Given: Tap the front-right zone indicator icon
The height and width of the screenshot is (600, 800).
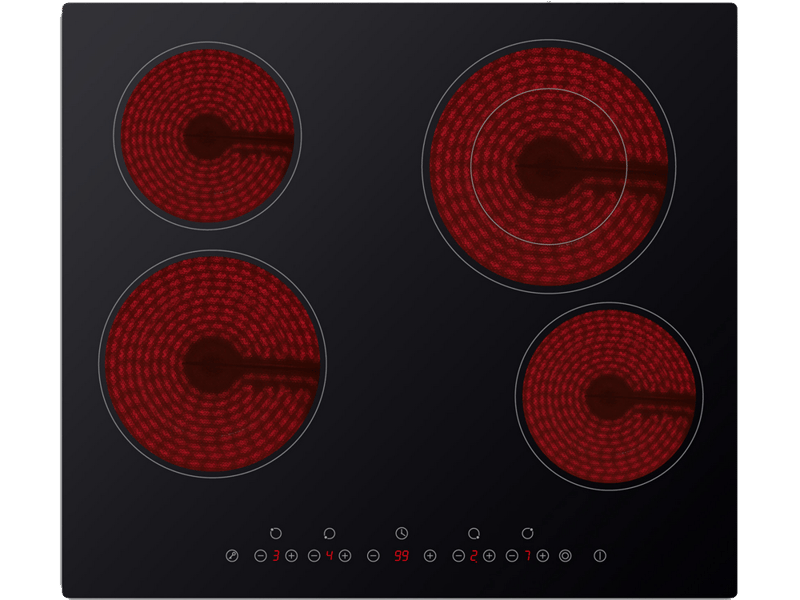Looking at the screenshot, I should [474, 533].
